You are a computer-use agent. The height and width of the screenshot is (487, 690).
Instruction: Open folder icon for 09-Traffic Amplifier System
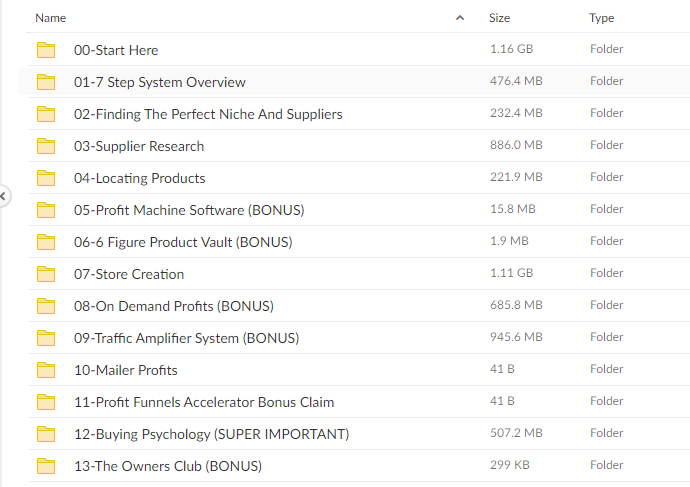coord(46,338)
